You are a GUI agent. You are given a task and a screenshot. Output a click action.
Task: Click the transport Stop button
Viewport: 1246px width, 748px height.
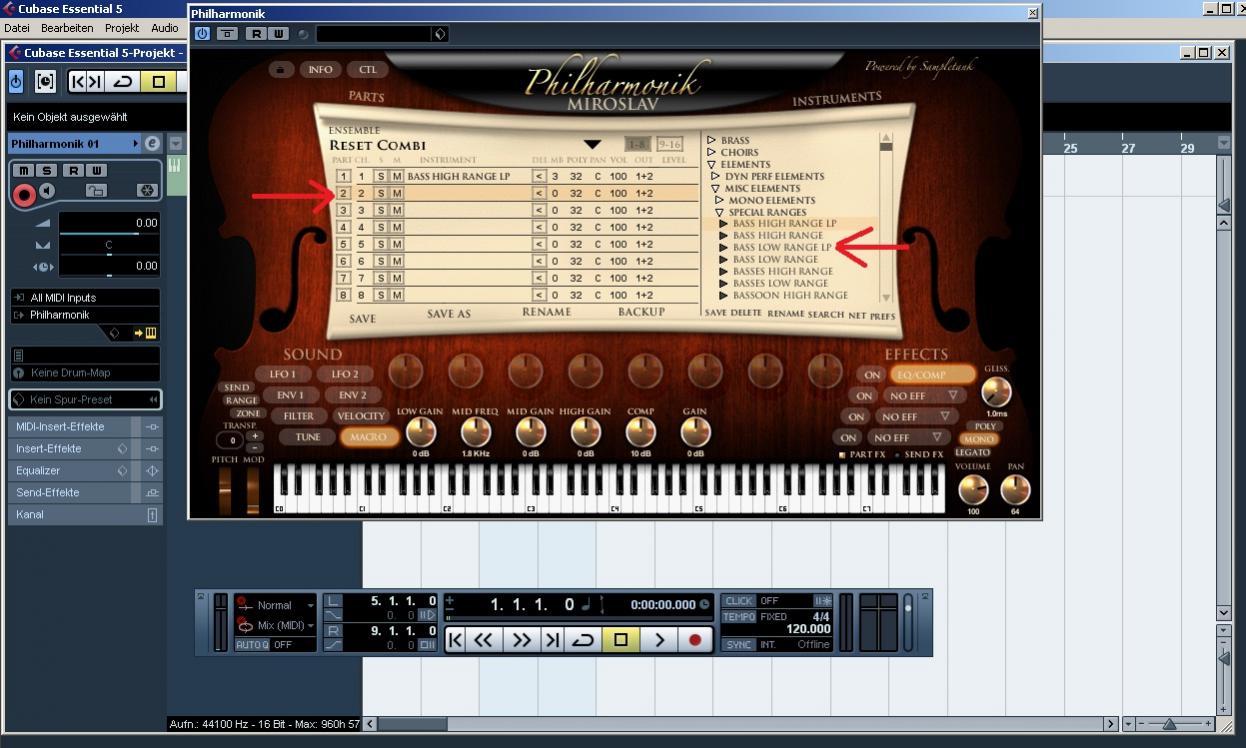tap(621, 639)
